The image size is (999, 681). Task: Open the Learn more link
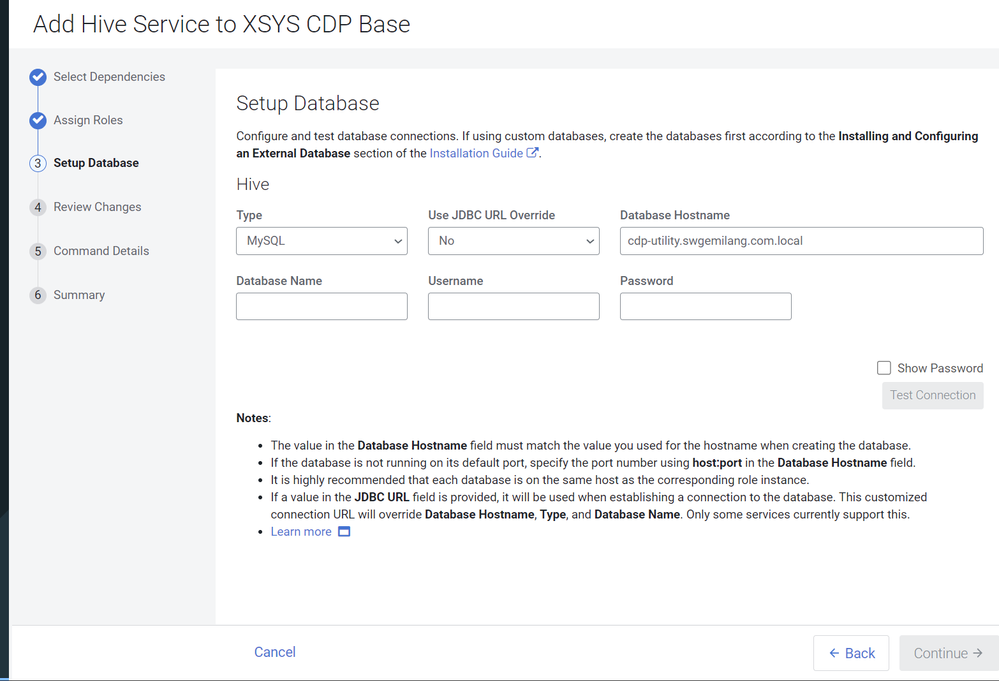tap(301, 532)
